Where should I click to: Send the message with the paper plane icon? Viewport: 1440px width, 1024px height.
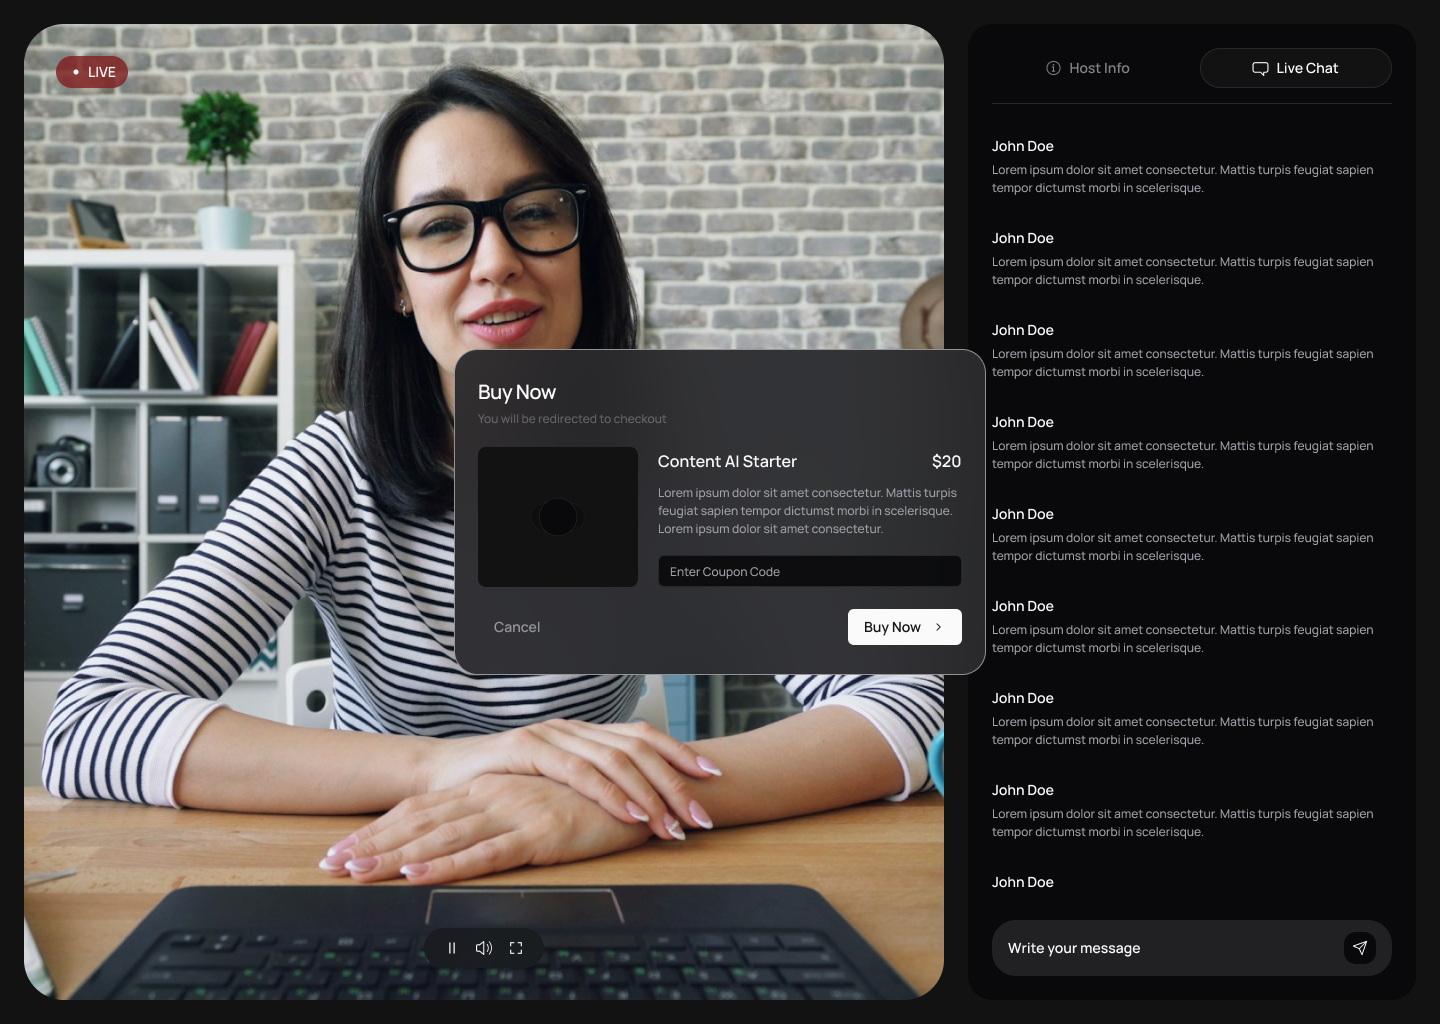1359,948
